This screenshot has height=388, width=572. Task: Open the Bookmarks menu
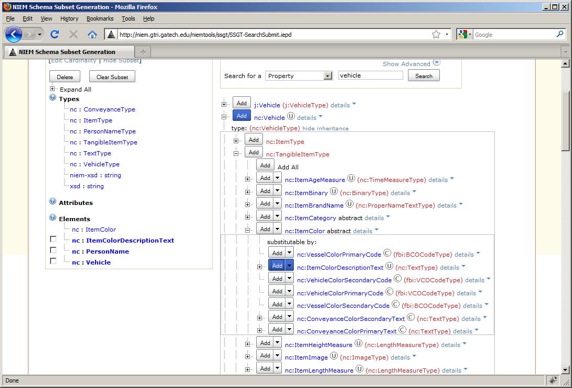pyautogui.click(x=100, y=19)
